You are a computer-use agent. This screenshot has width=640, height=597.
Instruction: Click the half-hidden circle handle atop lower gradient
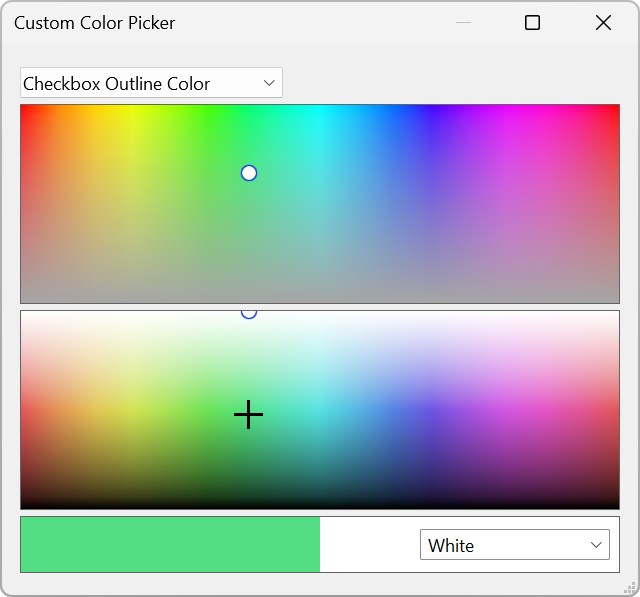coord(249,314)
